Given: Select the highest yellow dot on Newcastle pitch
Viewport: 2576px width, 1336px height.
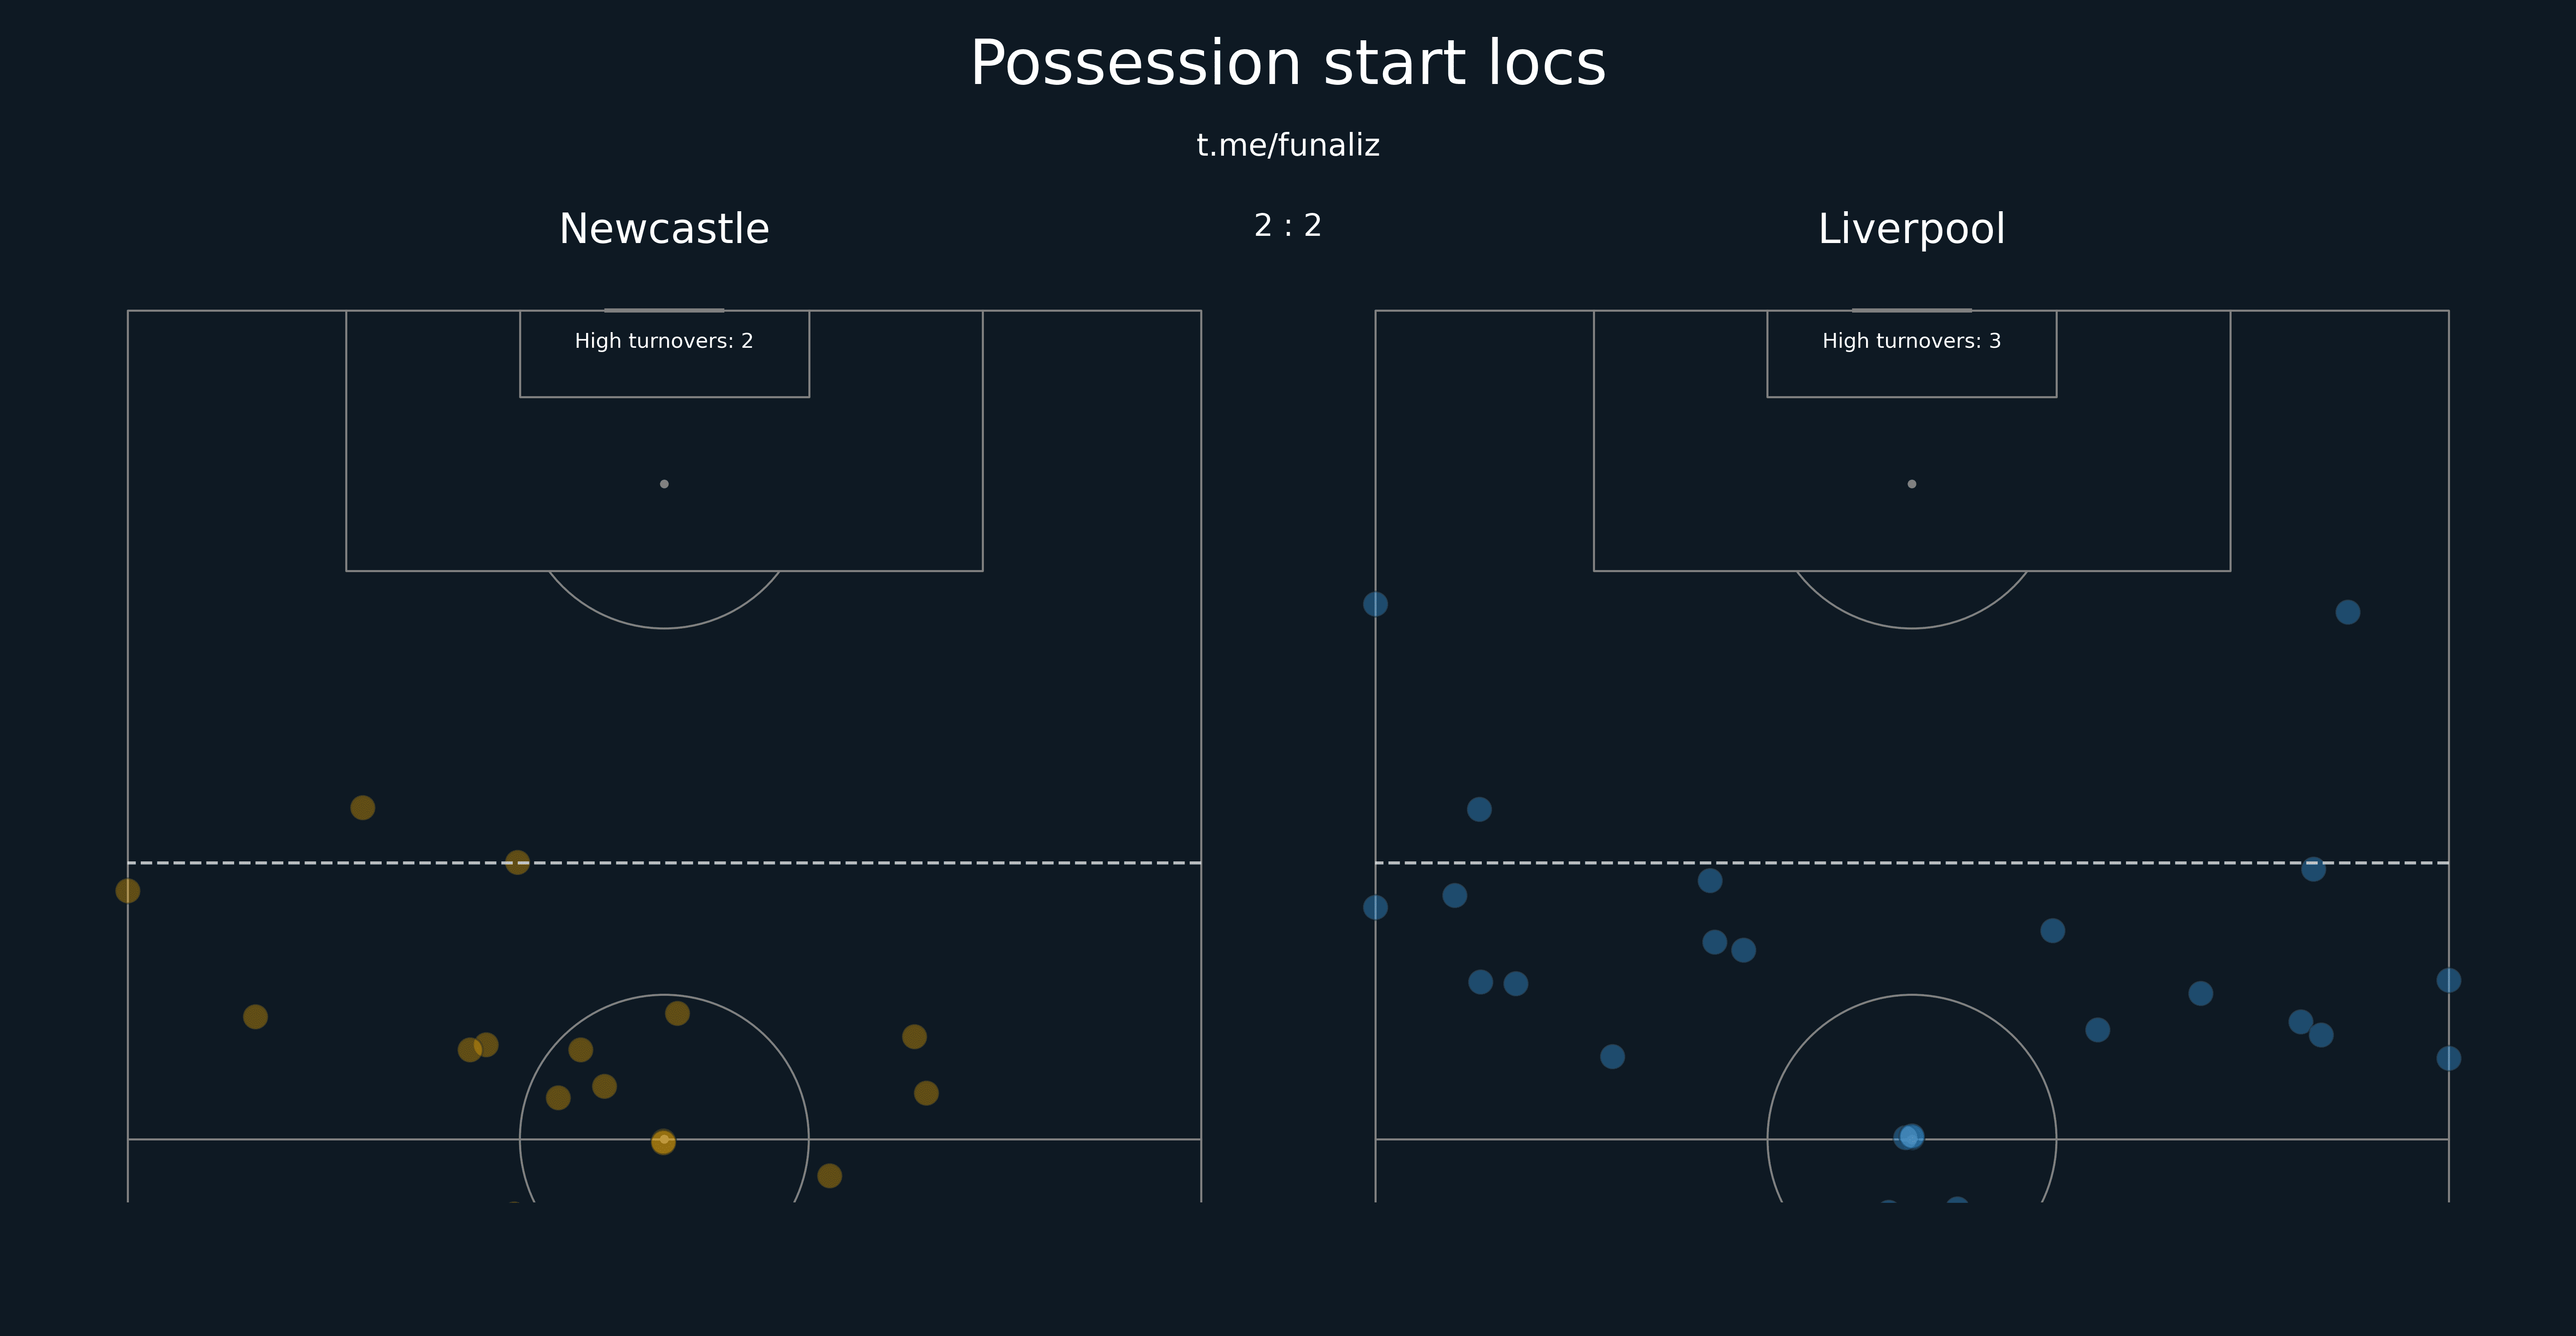Looking at the screenshot, I should coord(363,807).
